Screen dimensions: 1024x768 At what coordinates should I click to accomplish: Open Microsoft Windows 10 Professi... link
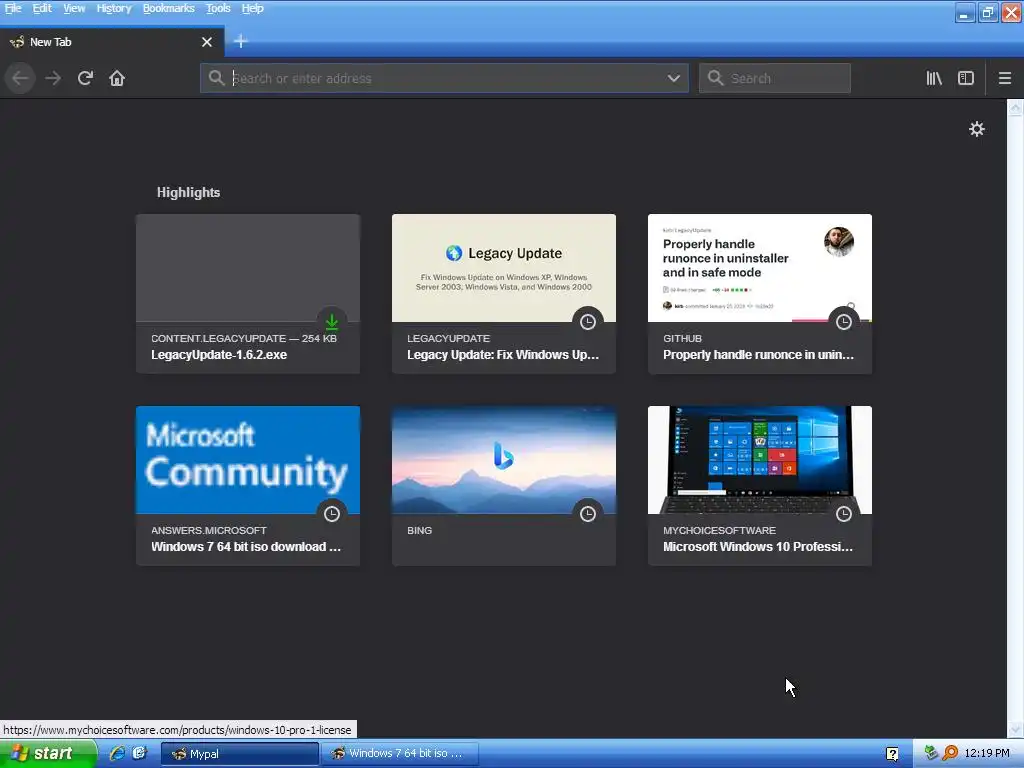click(758, 547)
